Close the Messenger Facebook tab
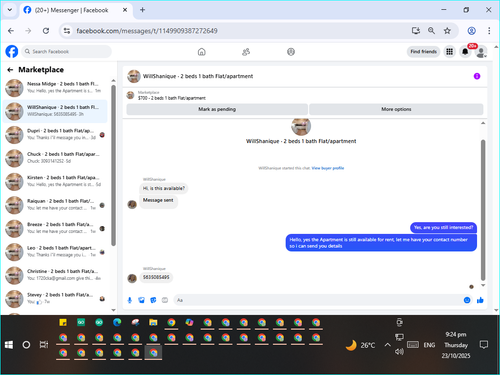The height and width of the screenshot is (375, 500). [125, 10]
